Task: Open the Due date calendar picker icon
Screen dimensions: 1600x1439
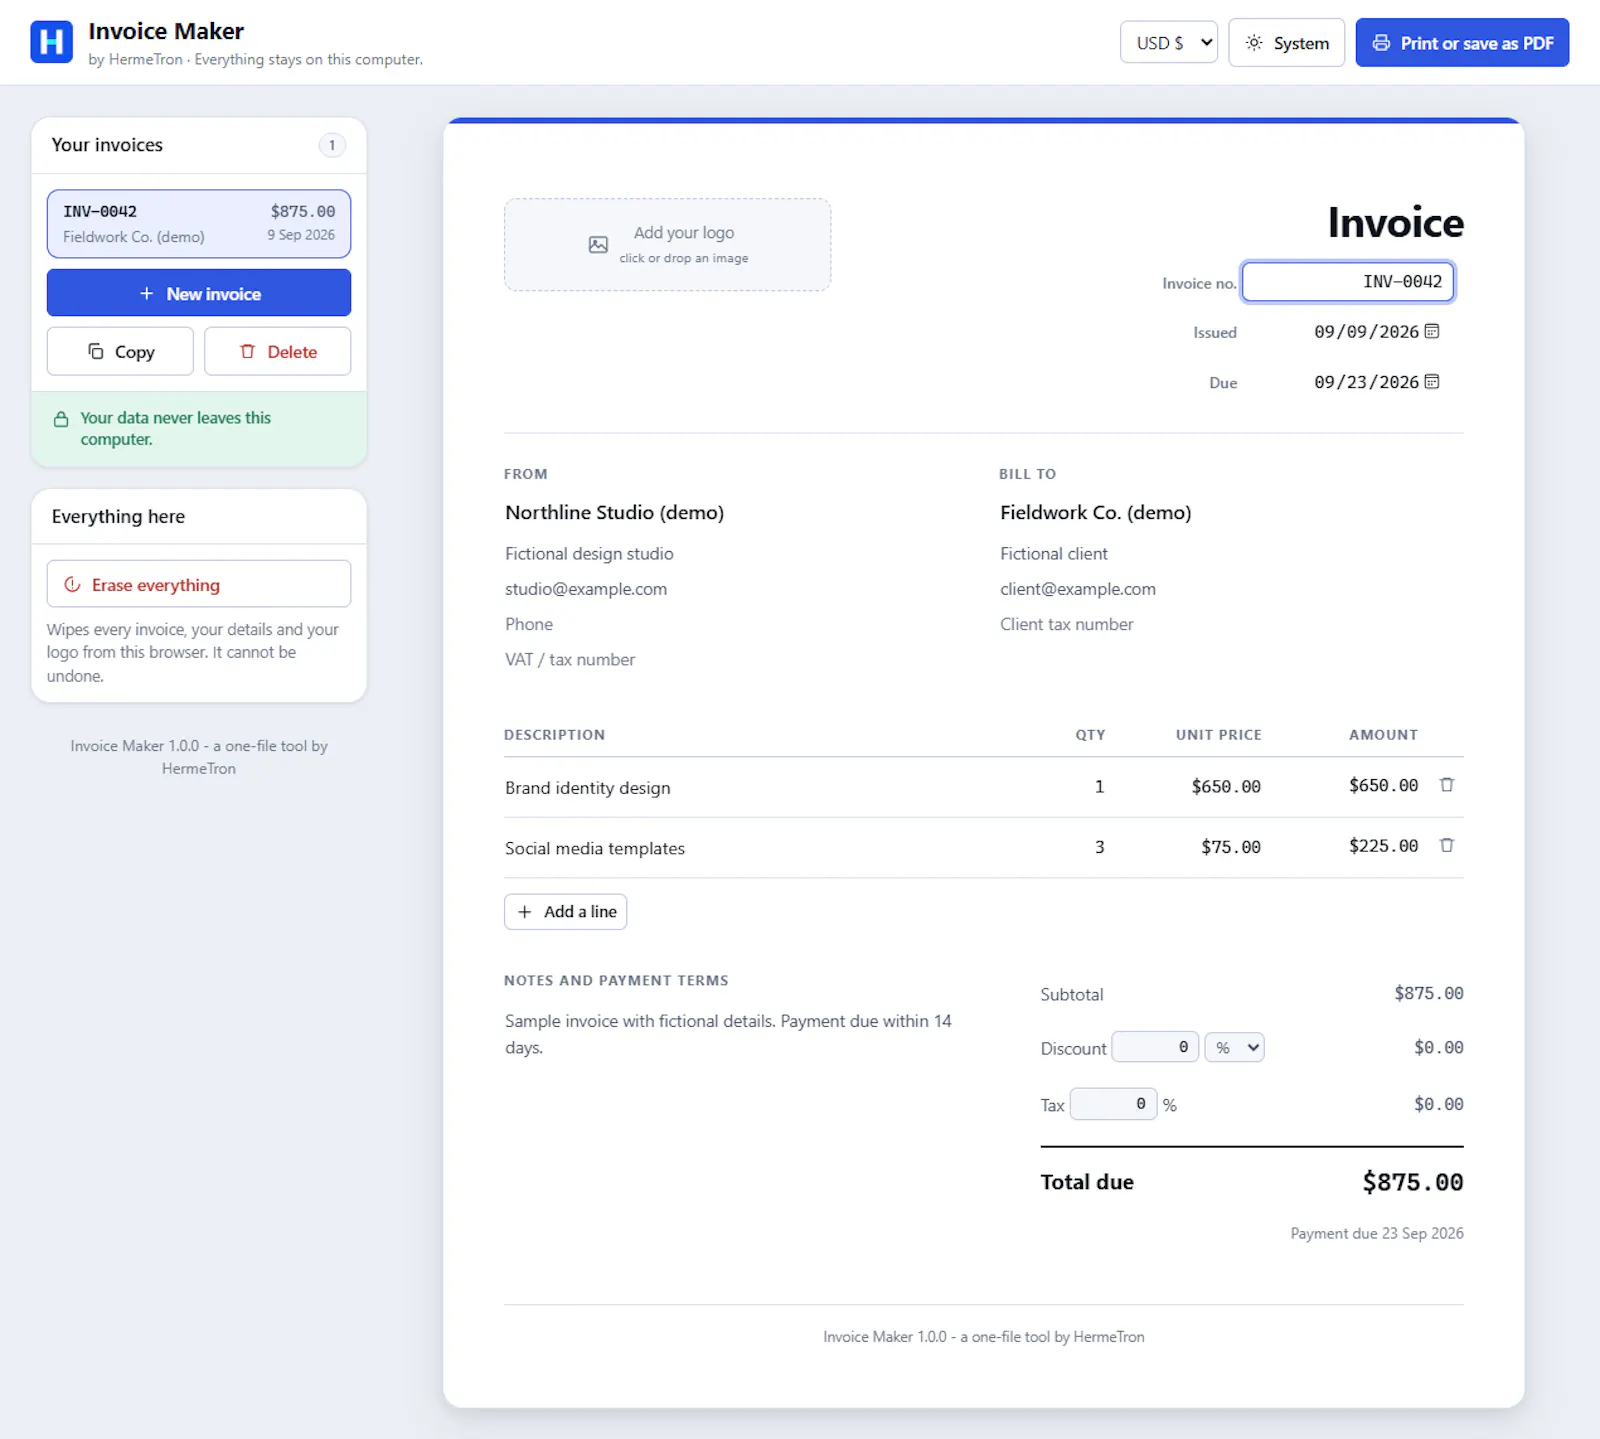Action: [x=1432, y=382]
